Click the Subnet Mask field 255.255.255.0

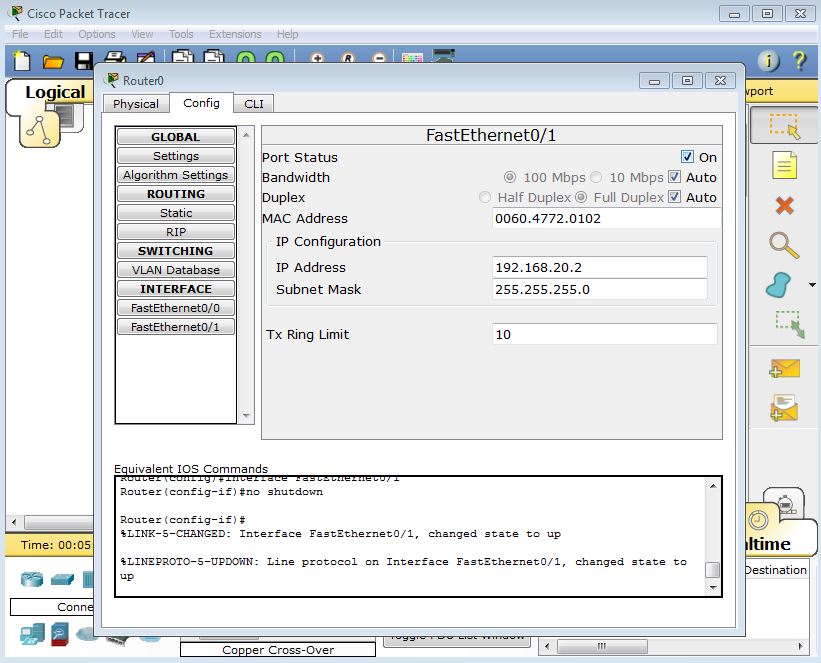pos(600,289)
